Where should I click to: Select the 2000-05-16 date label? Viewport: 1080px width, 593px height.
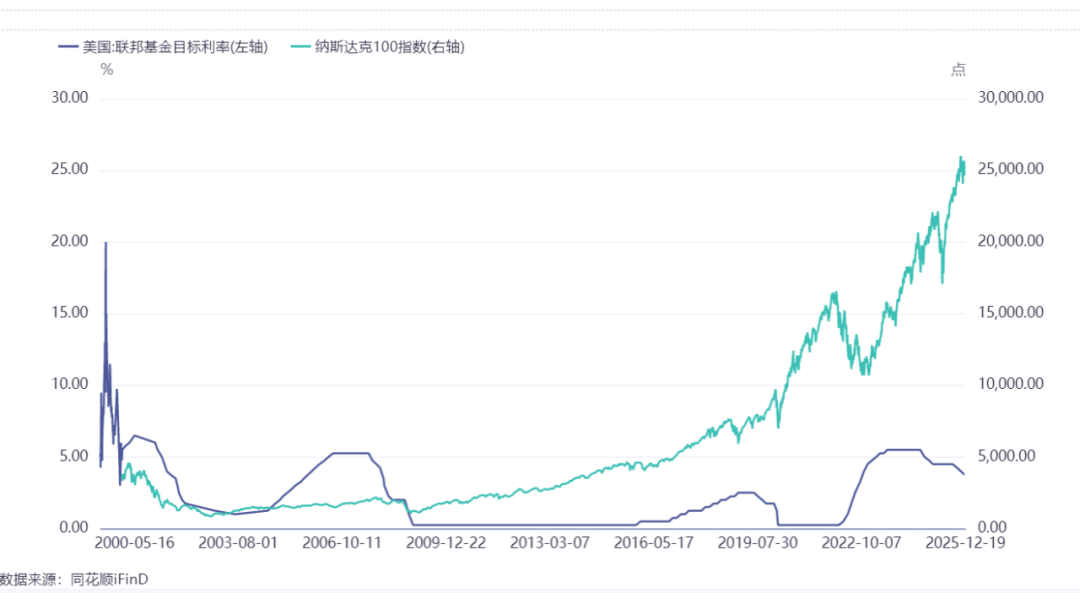coord(134,543)
